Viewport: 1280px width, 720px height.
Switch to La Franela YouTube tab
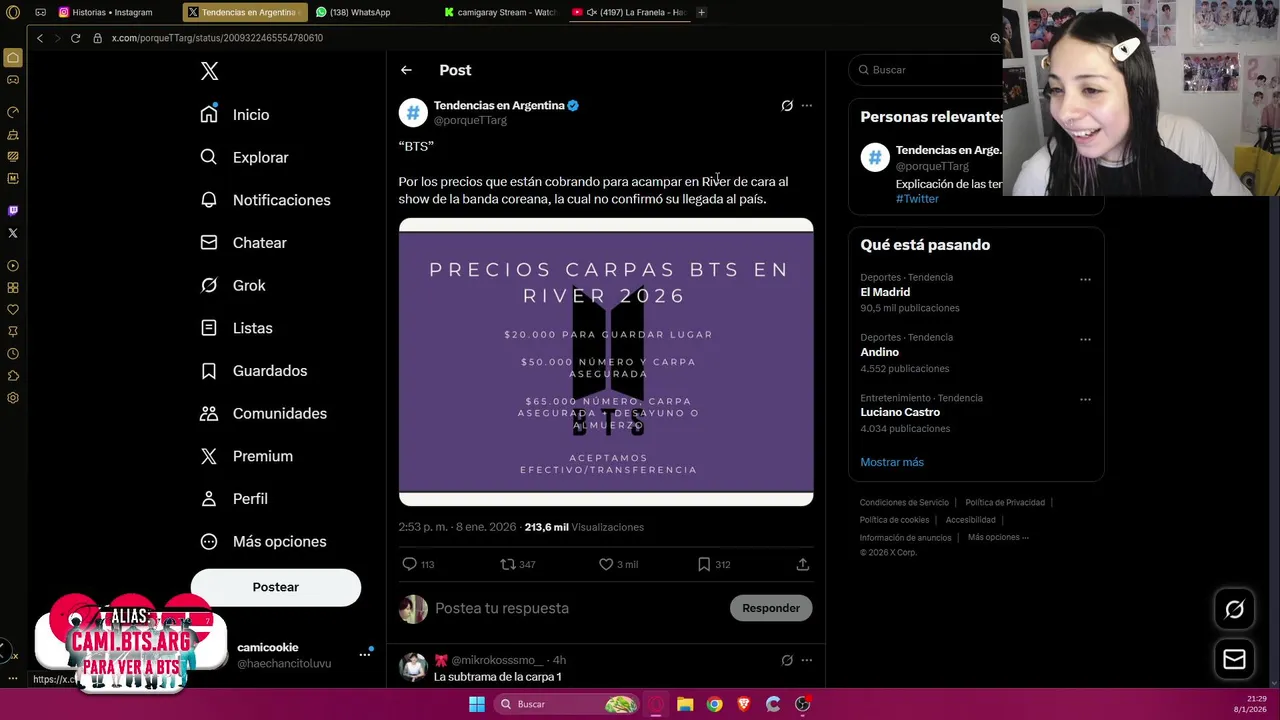pyautogui.click(x=629, y=12)
